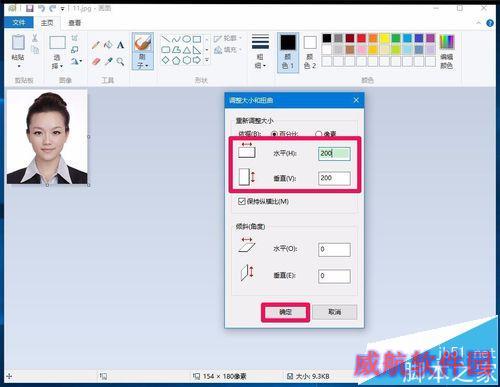The width and height of the screenshot is (500, 387).
Task: Click the line thickness Size icon
Action: [260, 42]
